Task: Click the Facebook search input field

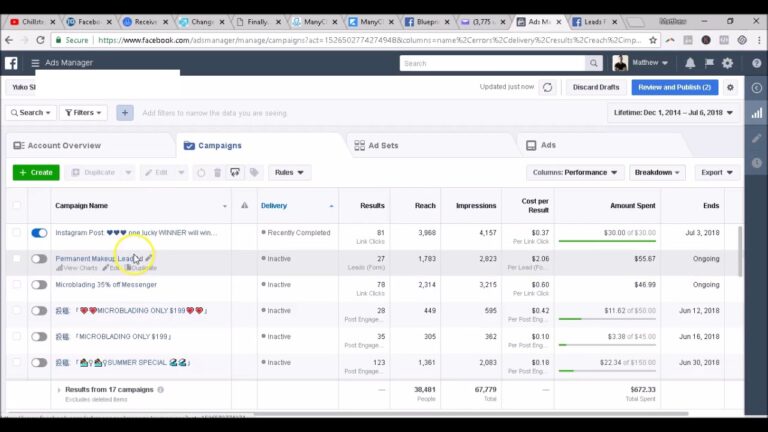Action: click(x=492, y=63)
